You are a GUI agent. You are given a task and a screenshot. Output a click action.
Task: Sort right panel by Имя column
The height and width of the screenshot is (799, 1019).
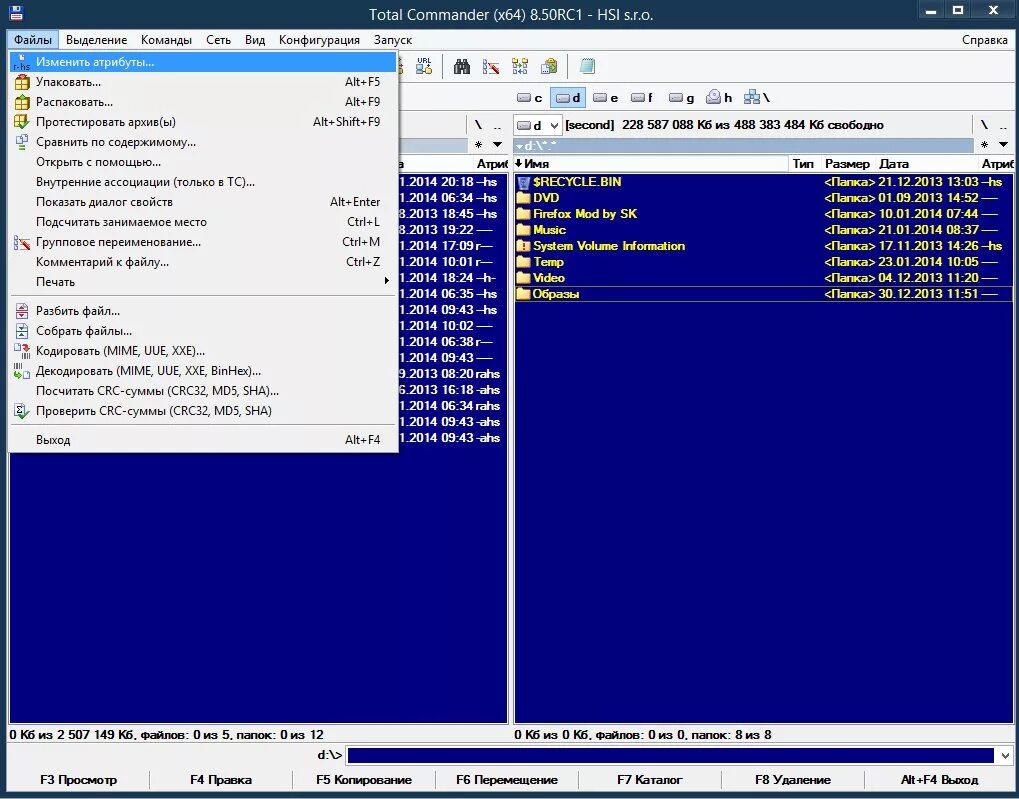(651, 164)
